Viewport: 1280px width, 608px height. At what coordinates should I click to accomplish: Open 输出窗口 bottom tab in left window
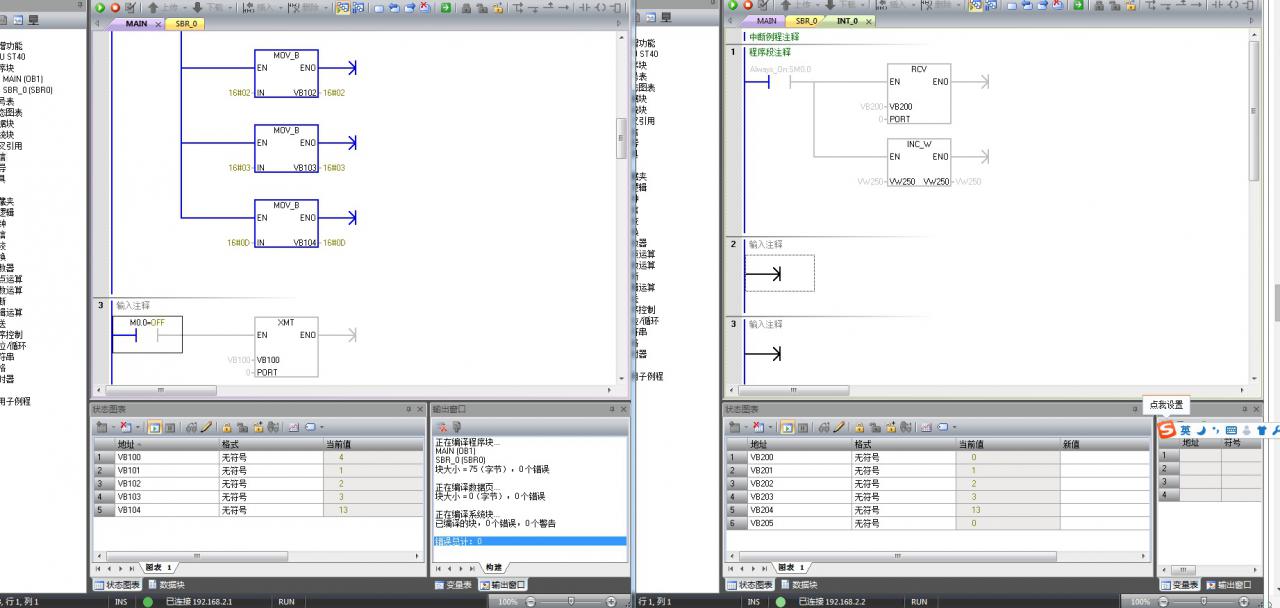click(x=502, y=585)
